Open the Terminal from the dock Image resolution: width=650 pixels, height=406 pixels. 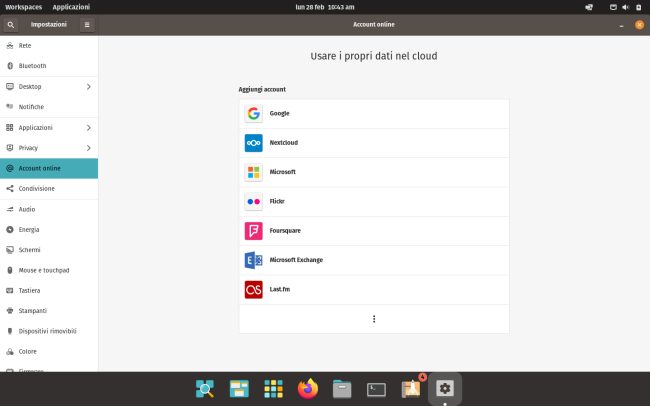click(x=376, y=389)
